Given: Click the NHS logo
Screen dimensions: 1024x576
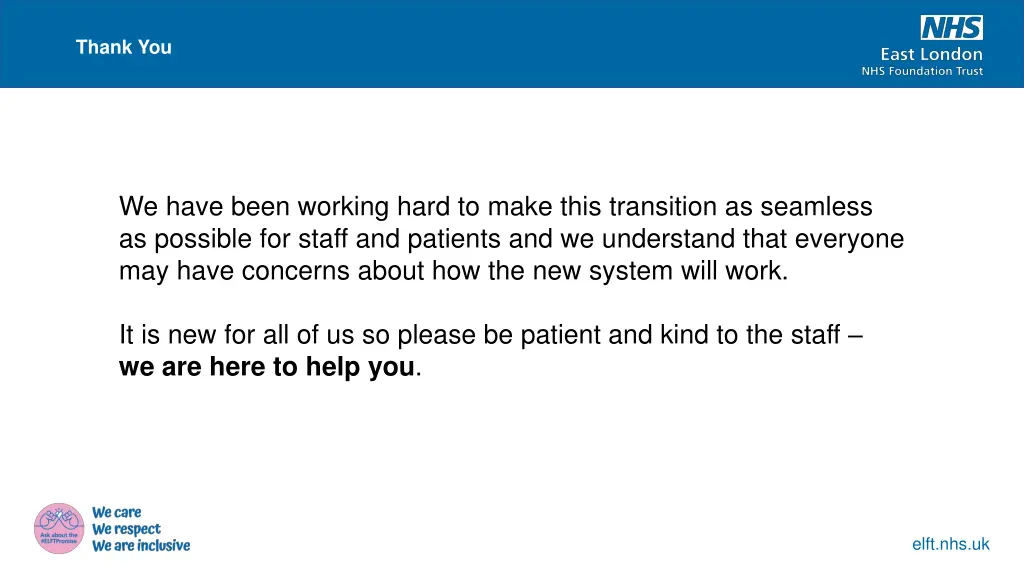Looking at the screenshot, I should (952, 28).
